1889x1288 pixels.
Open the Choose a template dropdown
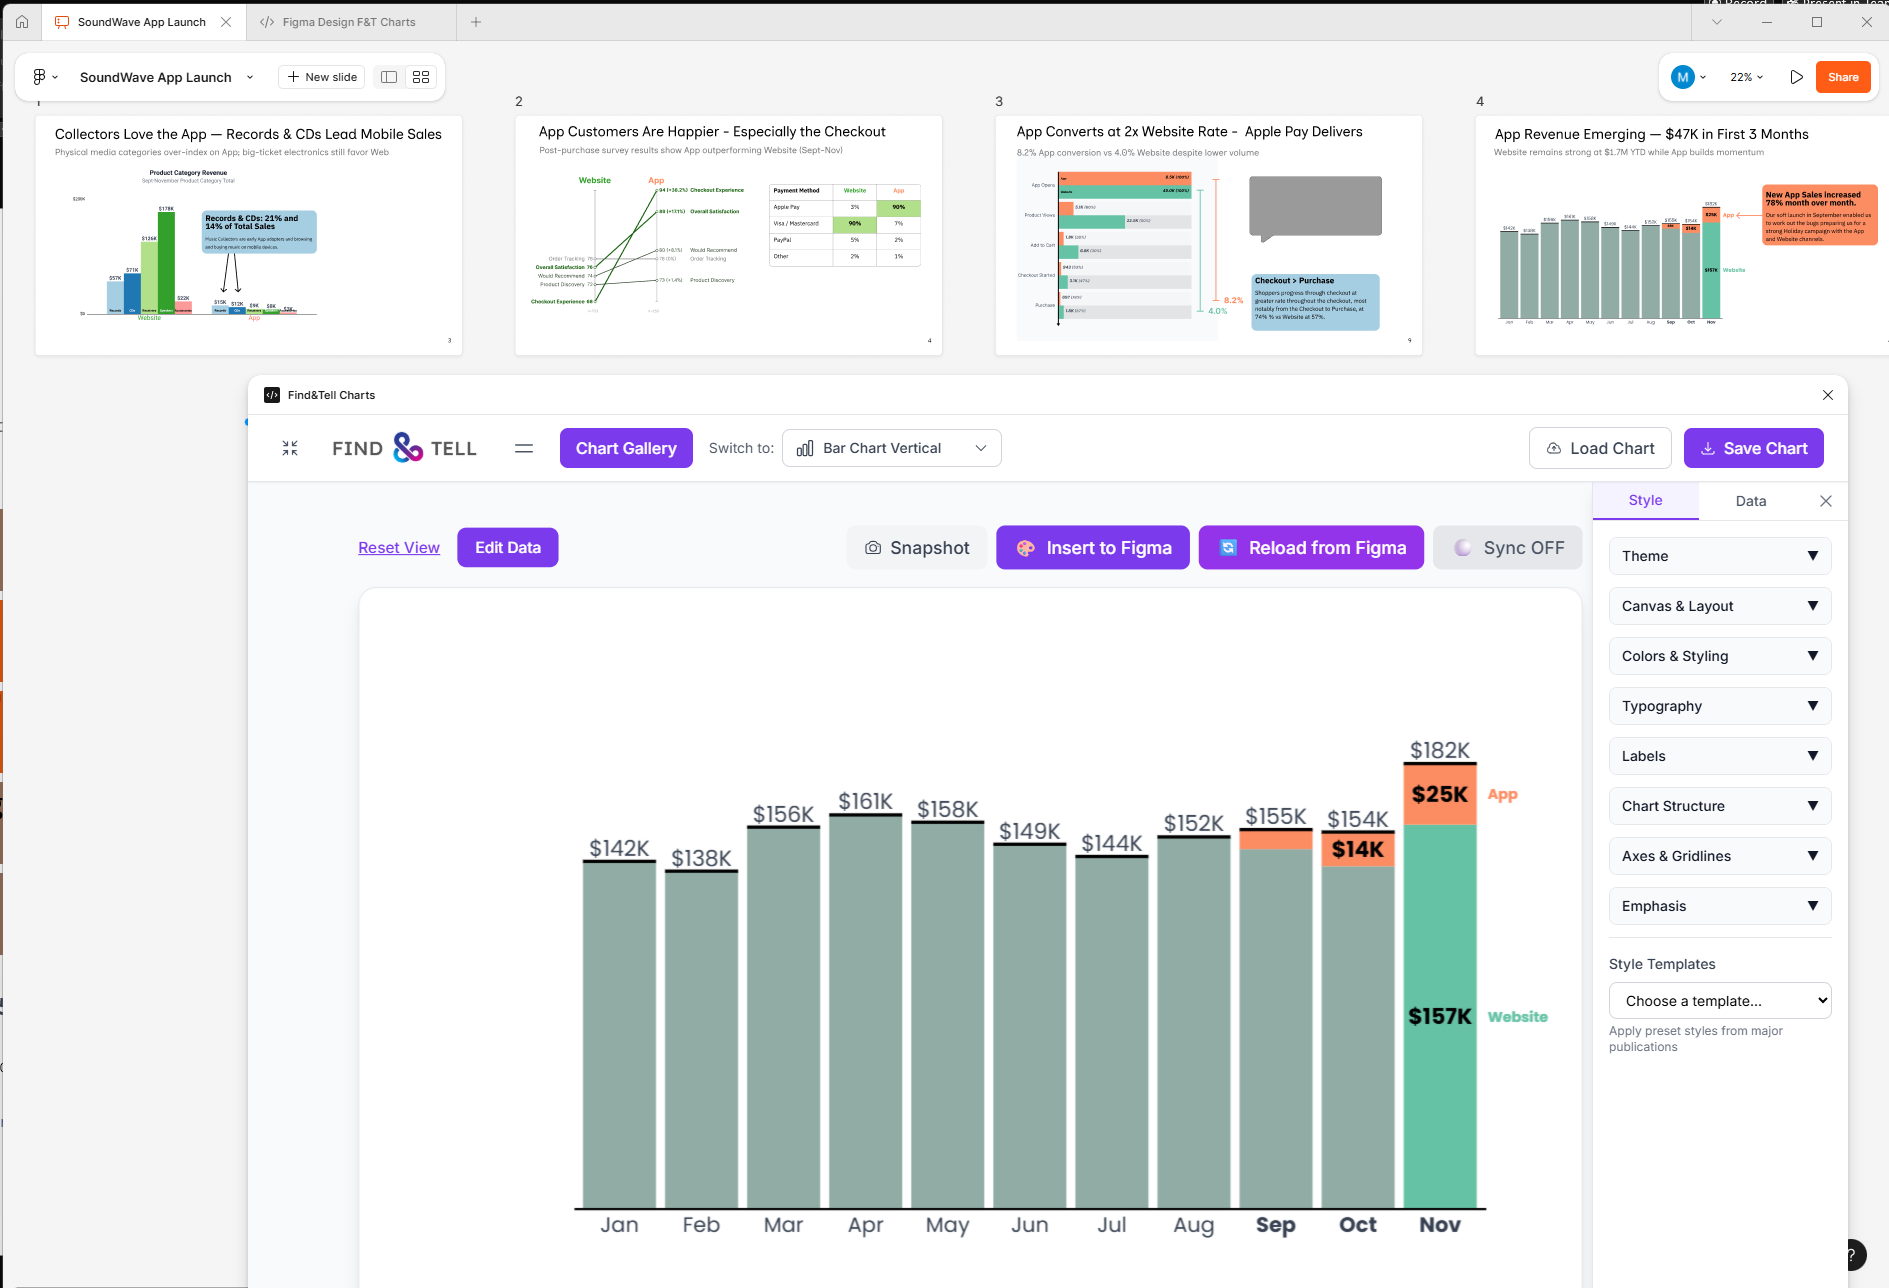click(x=1719, y=1001)
